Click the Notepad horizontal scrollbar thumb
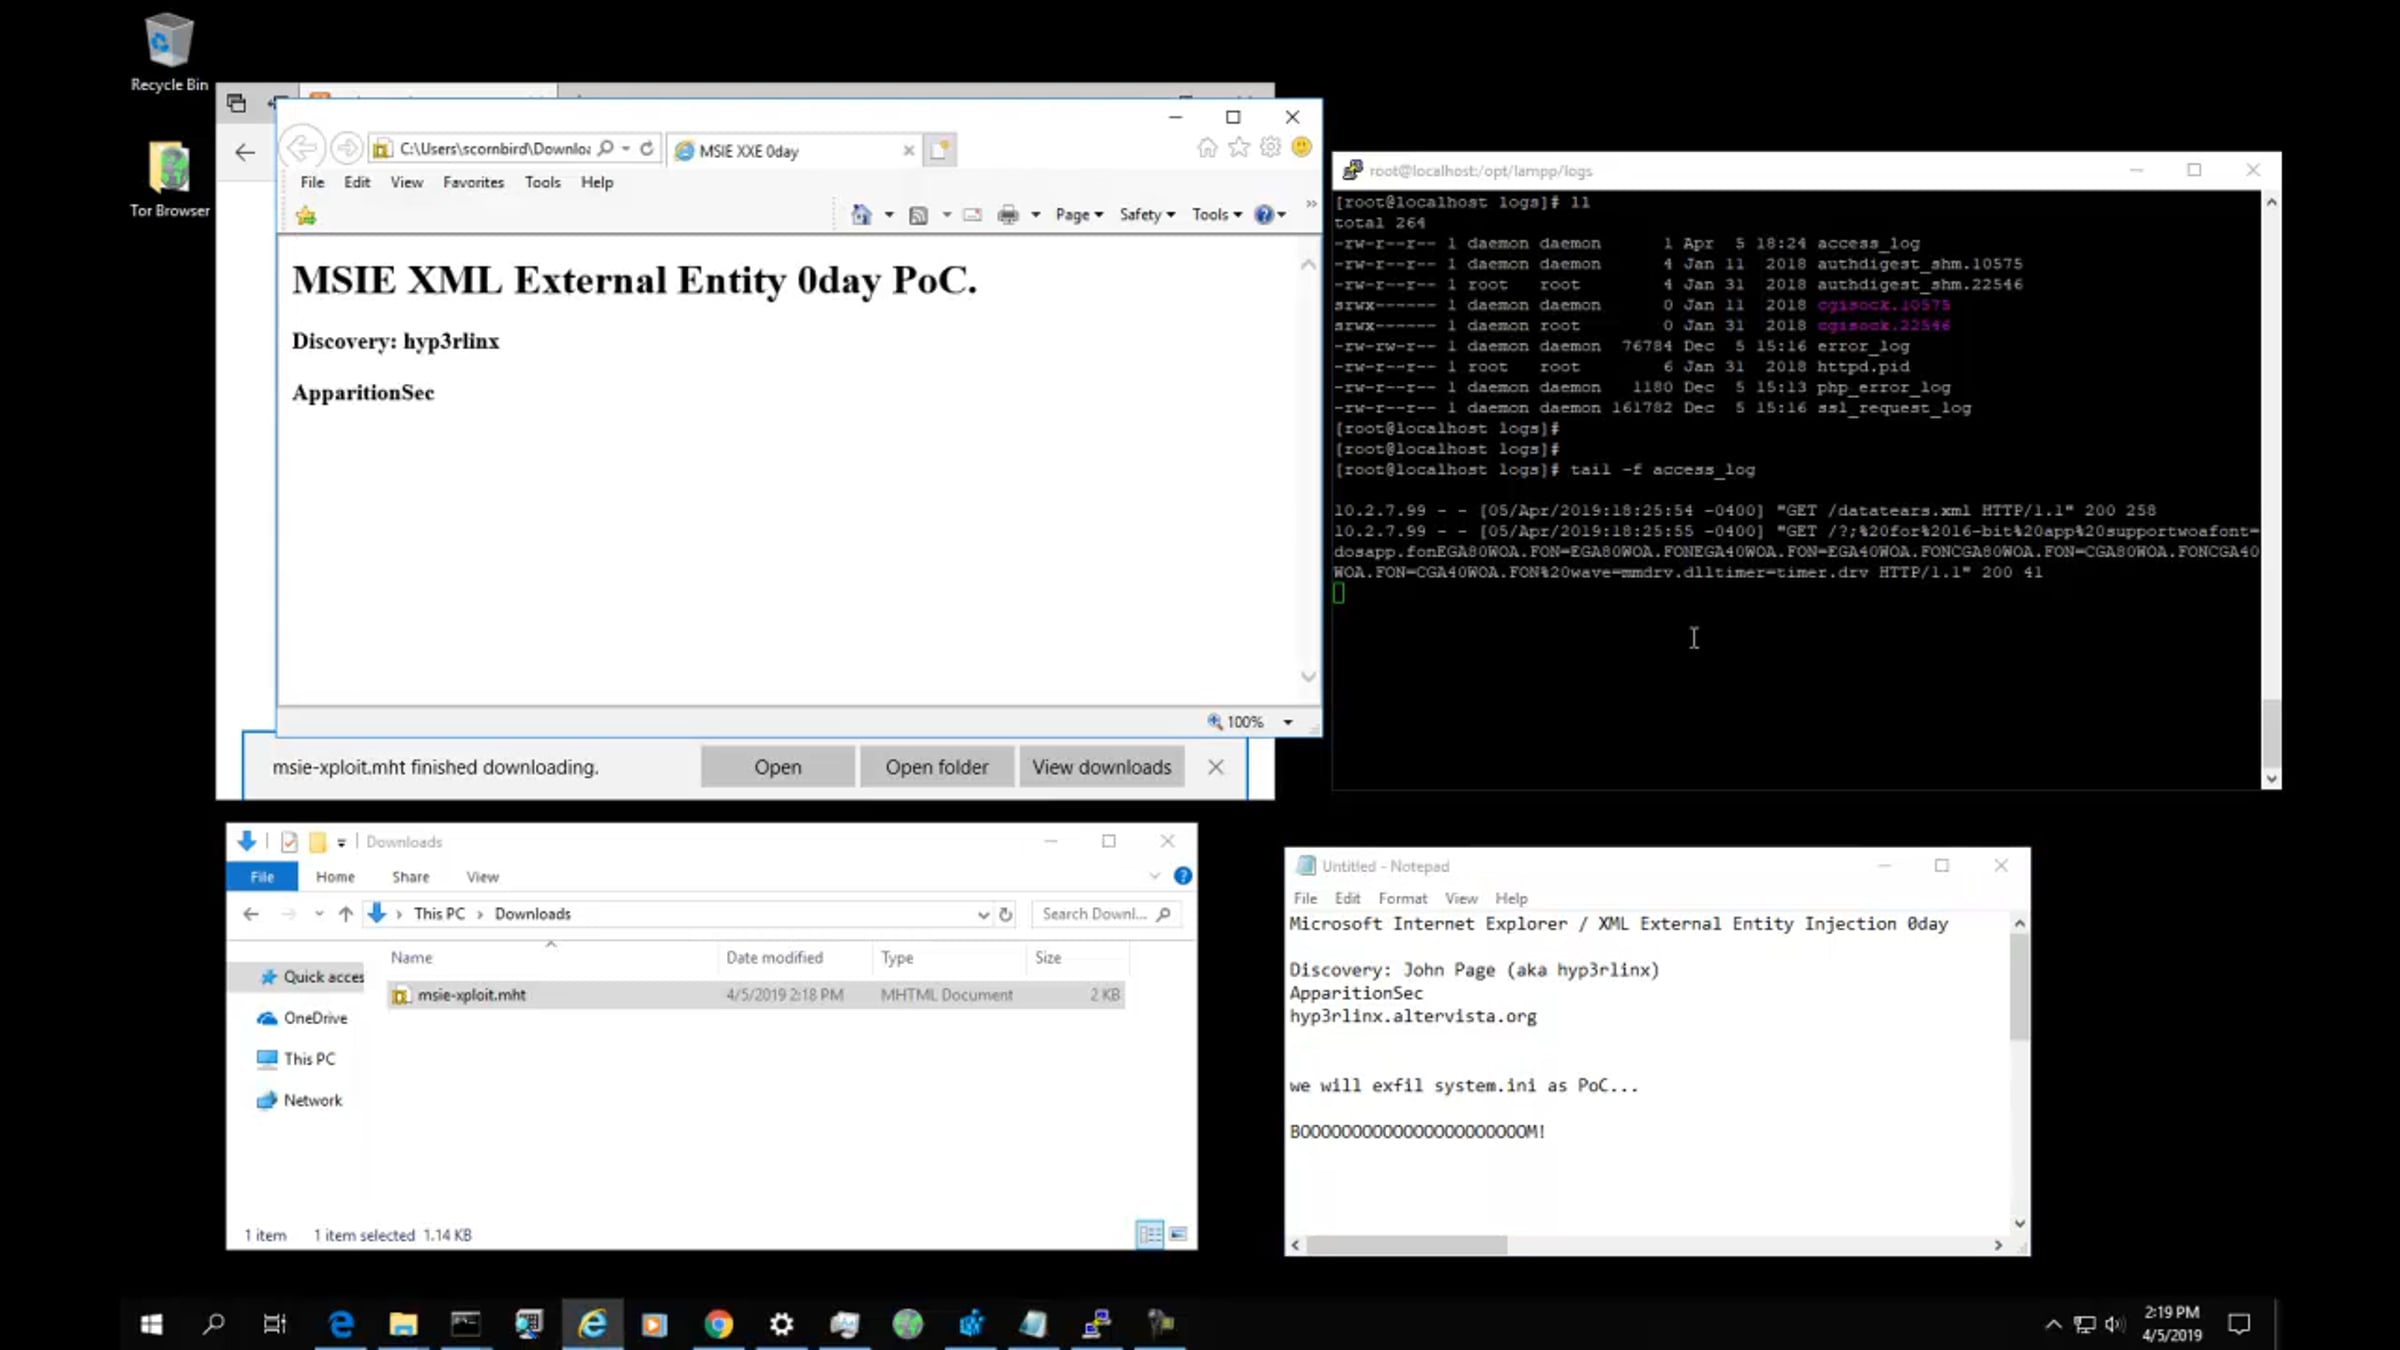The height and width of the screenshot is (1350, 2400). (x=1406, y=1245)
